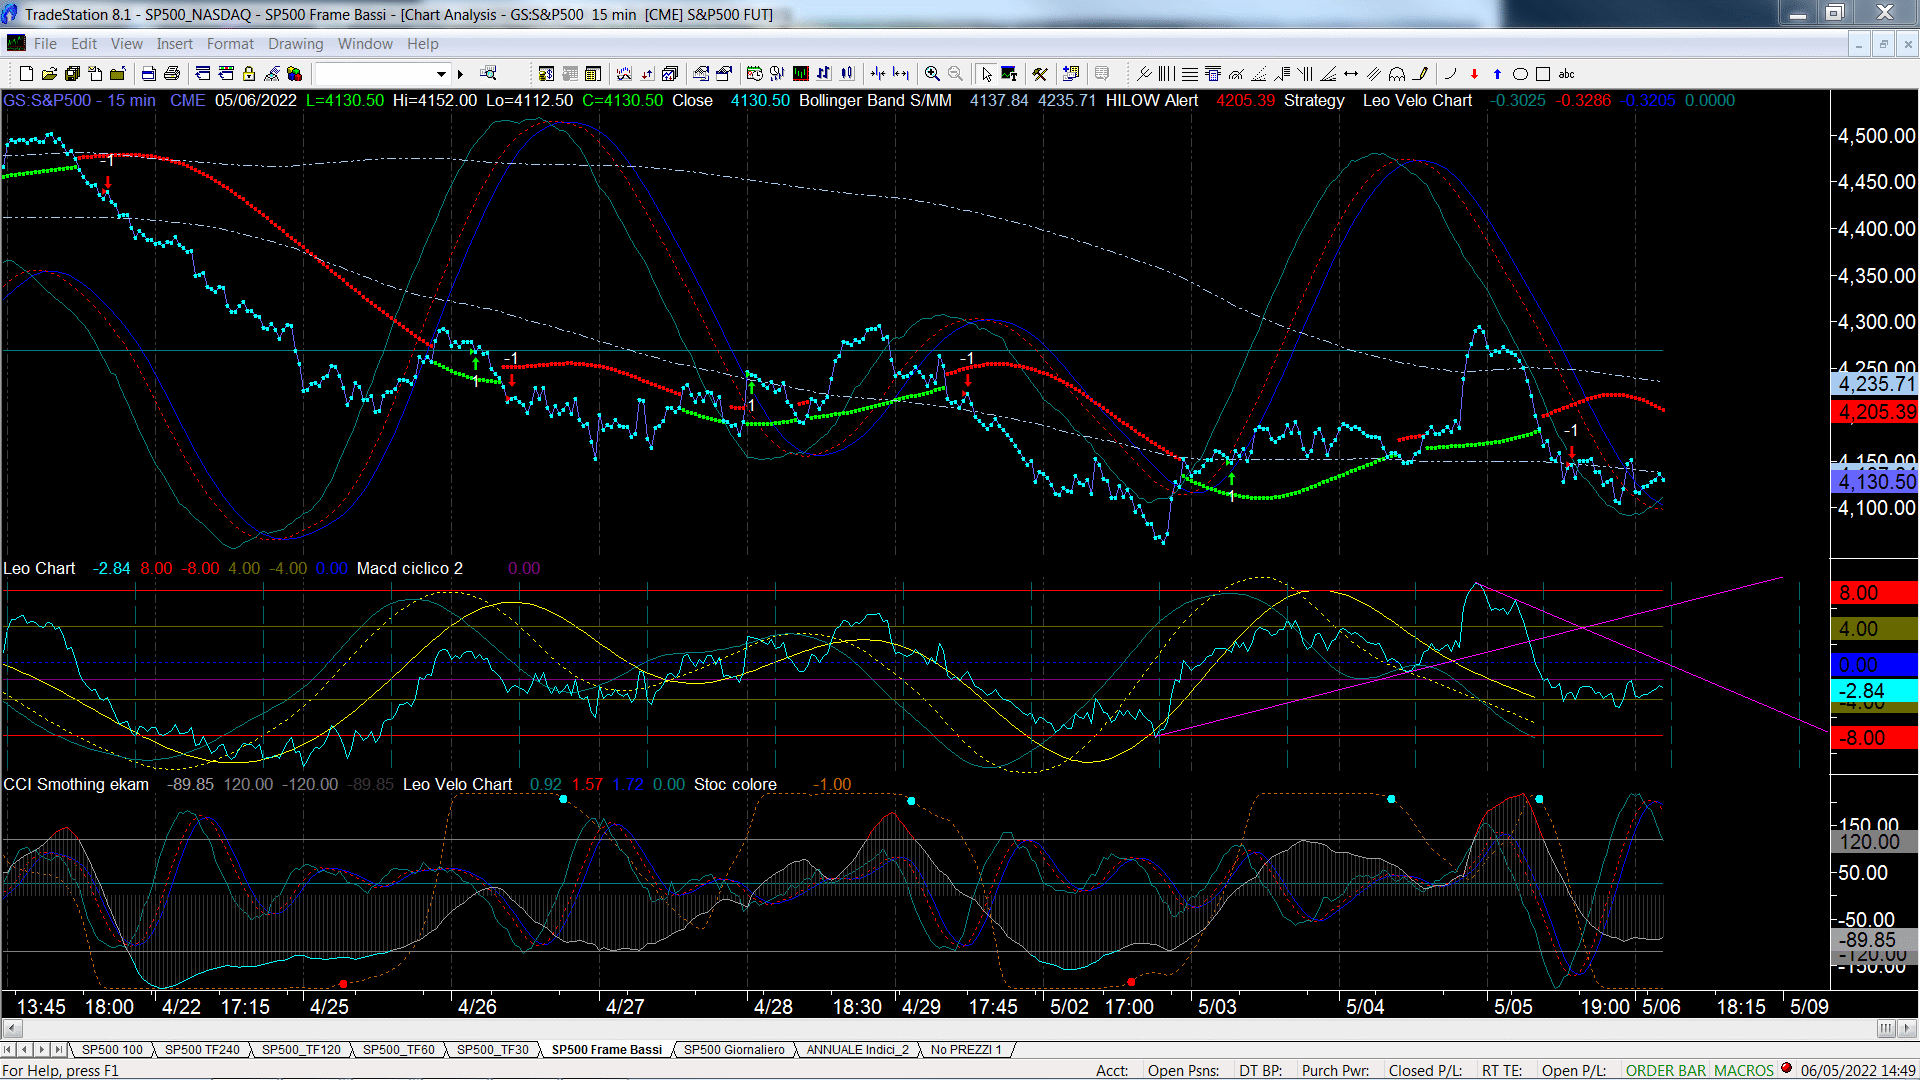Select the ellipse drawing tool
Viewport: 1920px width, 1080px height.
point(1520,73)
